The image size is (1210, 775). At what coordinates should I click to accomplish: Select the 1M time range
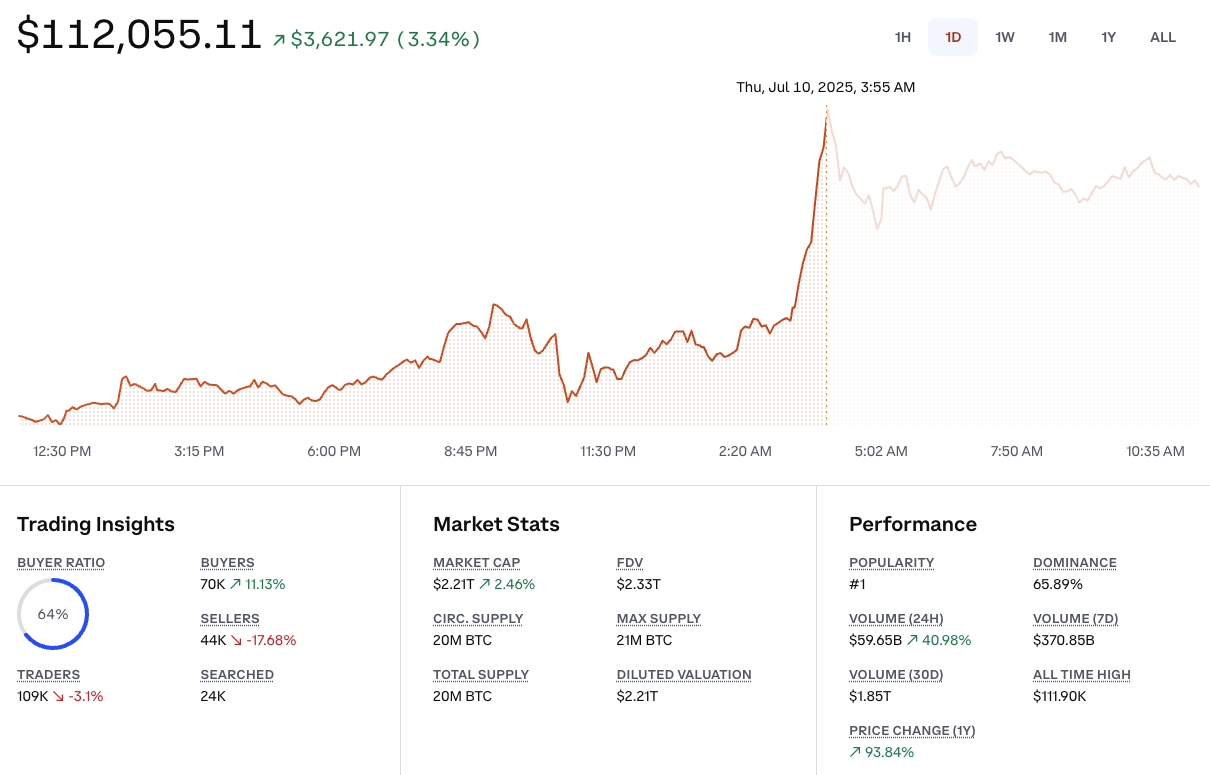tap(1057, 37)
